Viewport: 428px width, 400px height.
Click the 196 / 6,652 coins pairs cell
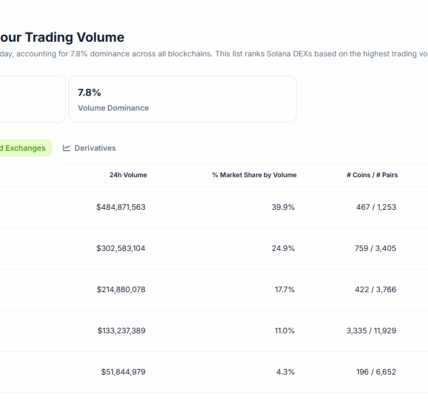pyautogui.click(x=376, y=372)
